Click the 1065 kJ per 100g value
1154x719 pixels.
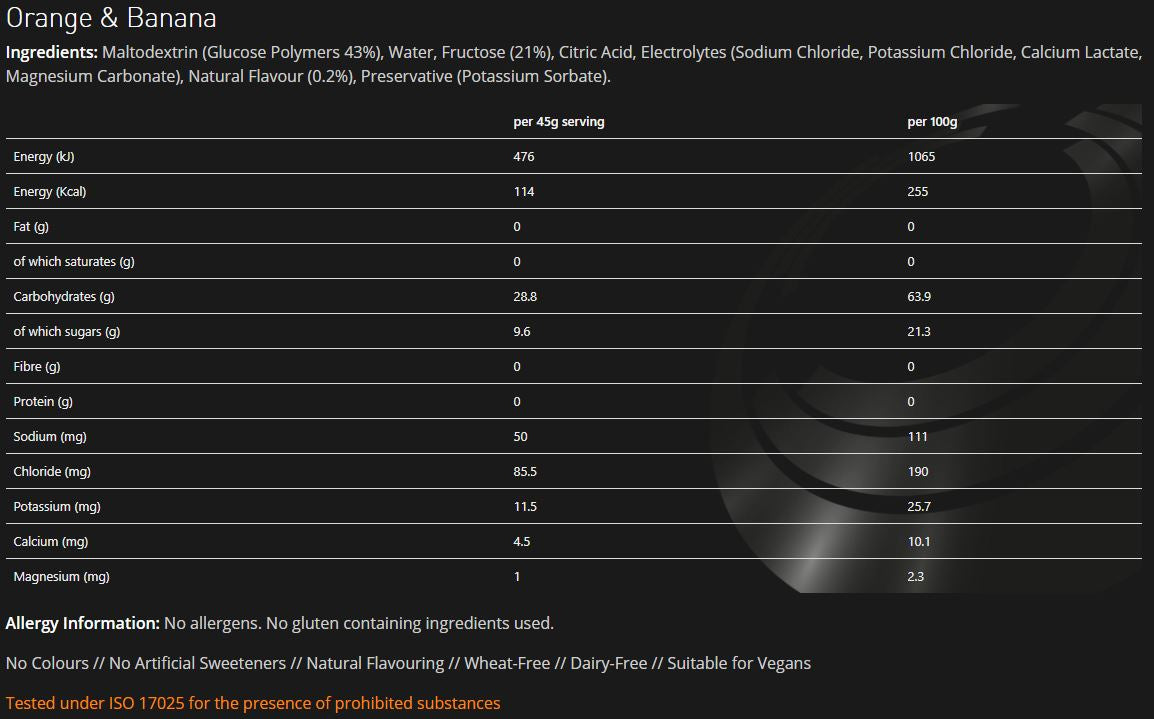(921, 157)
